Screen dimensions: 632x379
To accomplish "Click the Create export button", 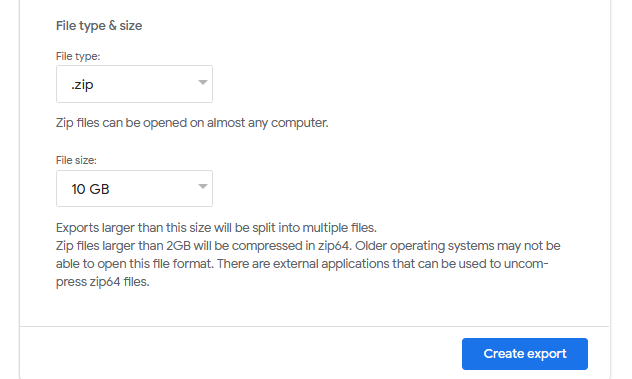I will pyautogui.click(x=525, y=354).
